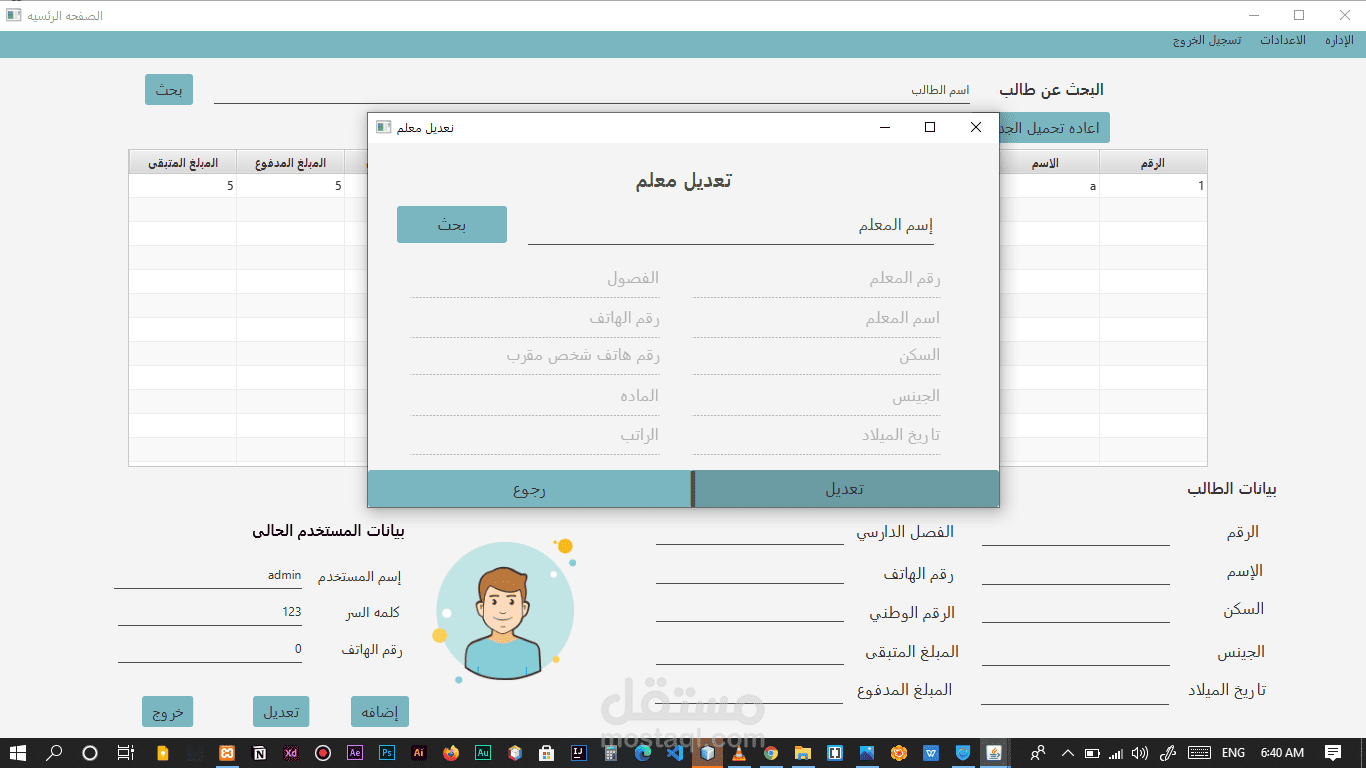1366x768 pixels.
Task: Click the إضافه button at bottom
Action: pos(380,712)
